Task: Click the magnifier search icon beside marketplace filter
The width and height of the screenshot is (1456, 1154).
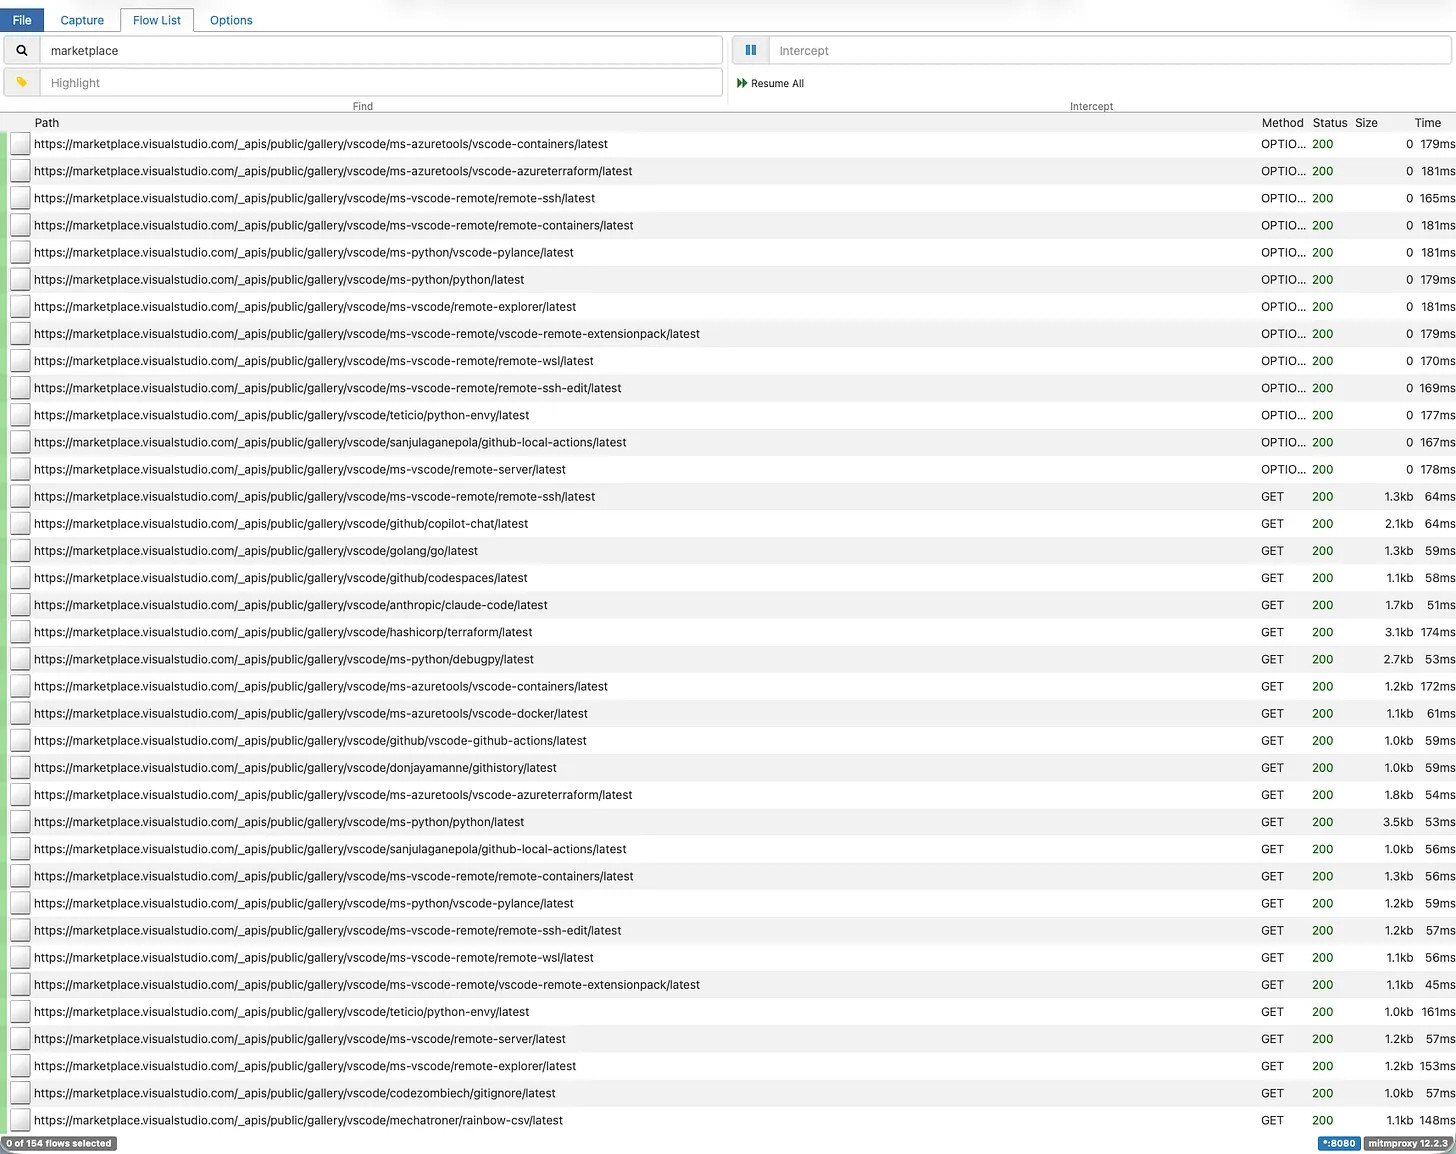Action: click(x=22, y=50)
